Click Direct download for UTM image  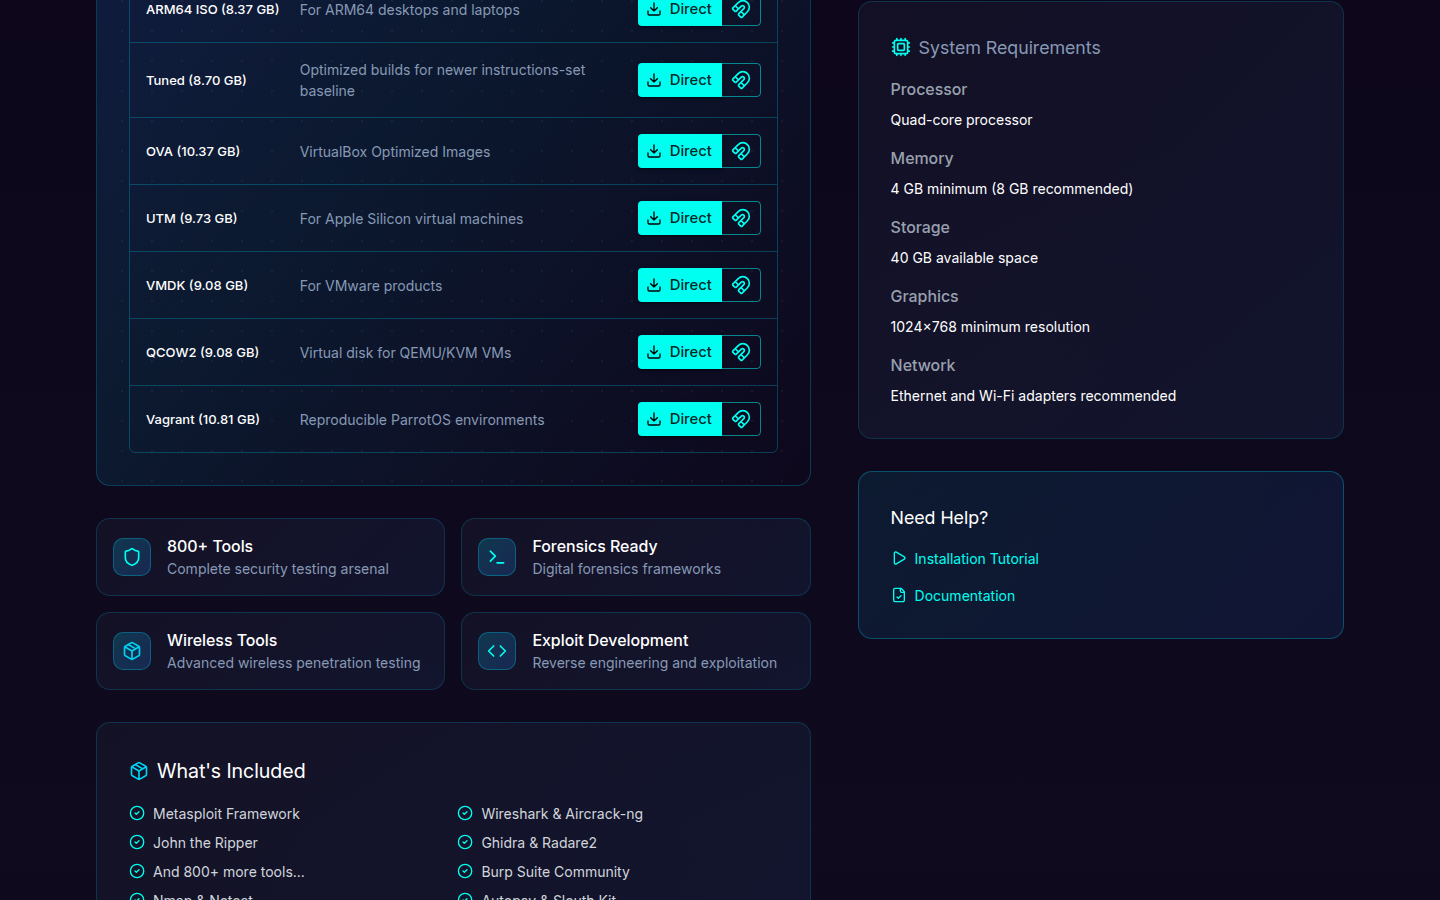680,218
